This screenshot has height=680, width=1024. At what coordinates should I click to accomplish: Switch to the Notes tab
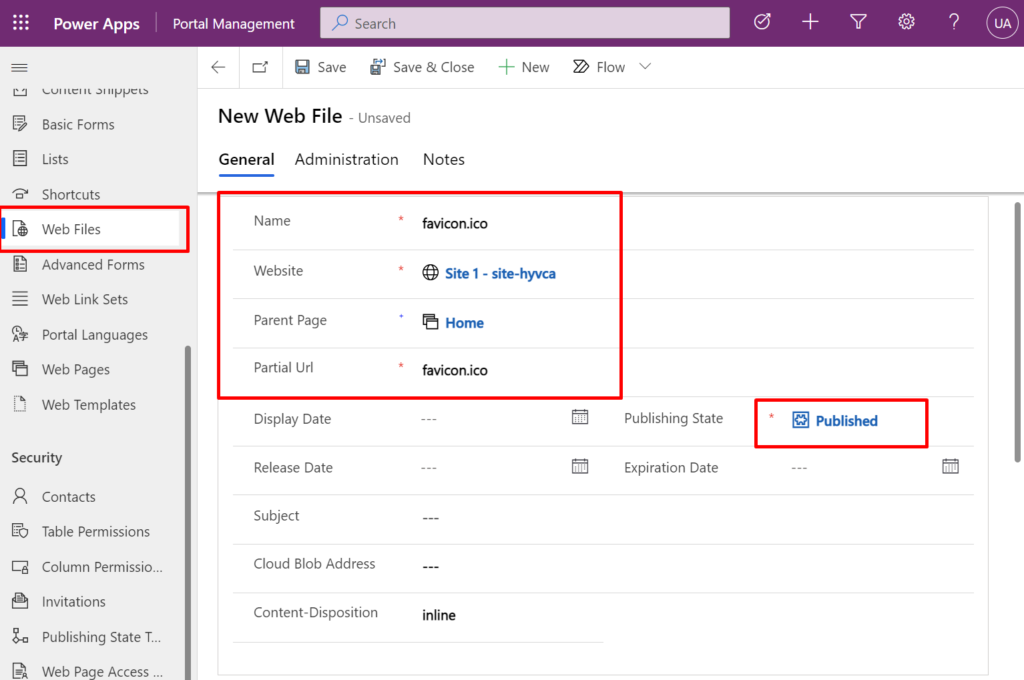click(x=443, y=159)
